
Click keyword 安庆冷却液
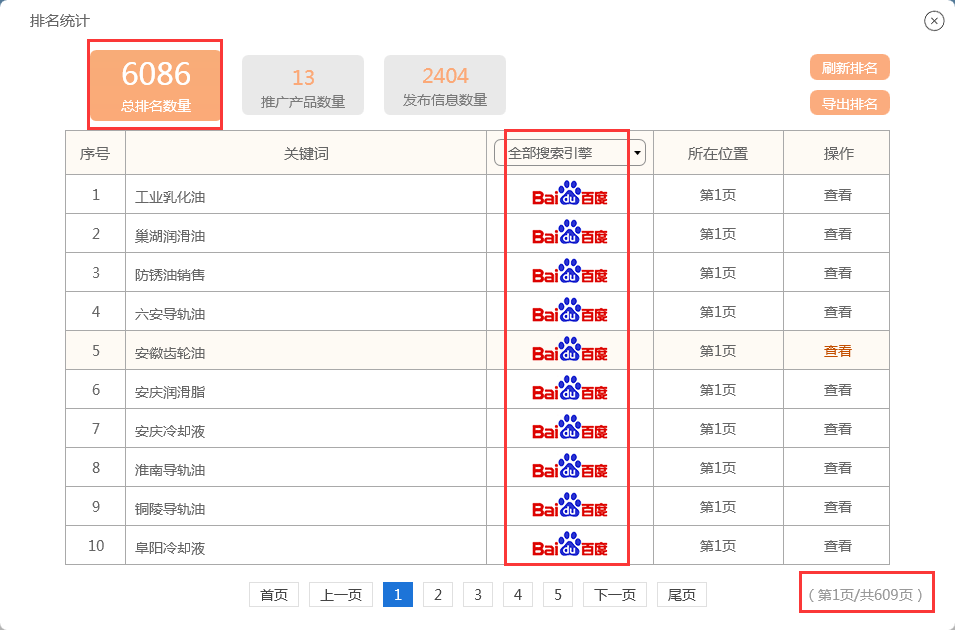click(x=170, y=431)
